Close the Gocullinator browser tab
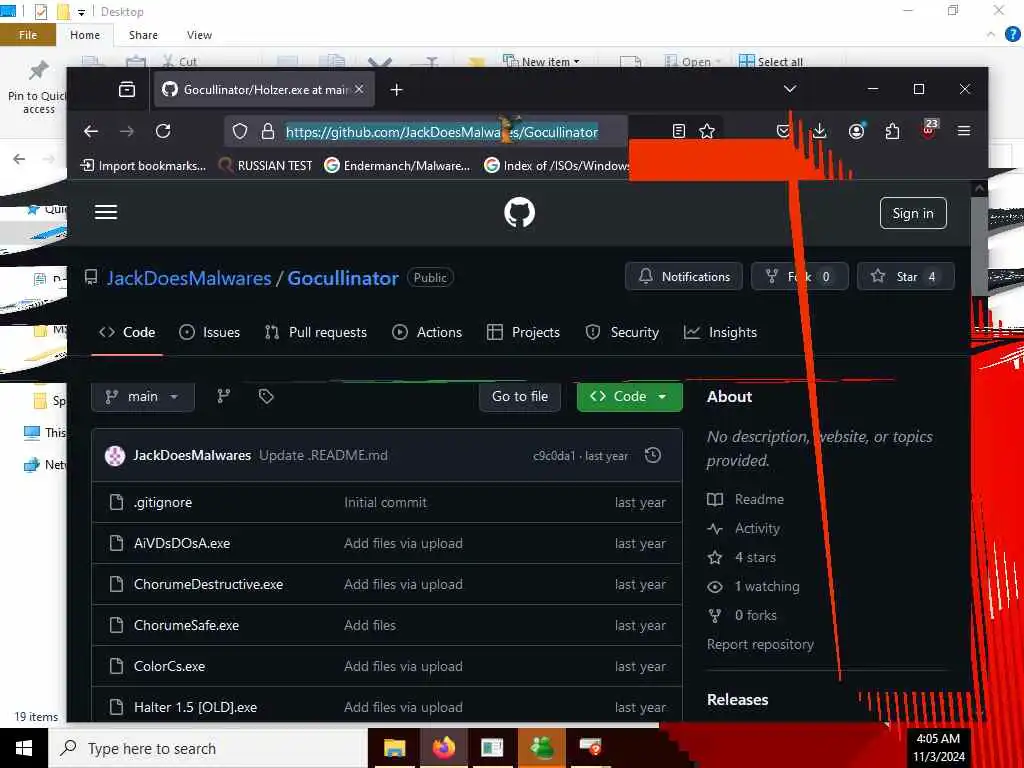Image resolution: width=1024 pixels, height=768 pixels. pos(359,89)
